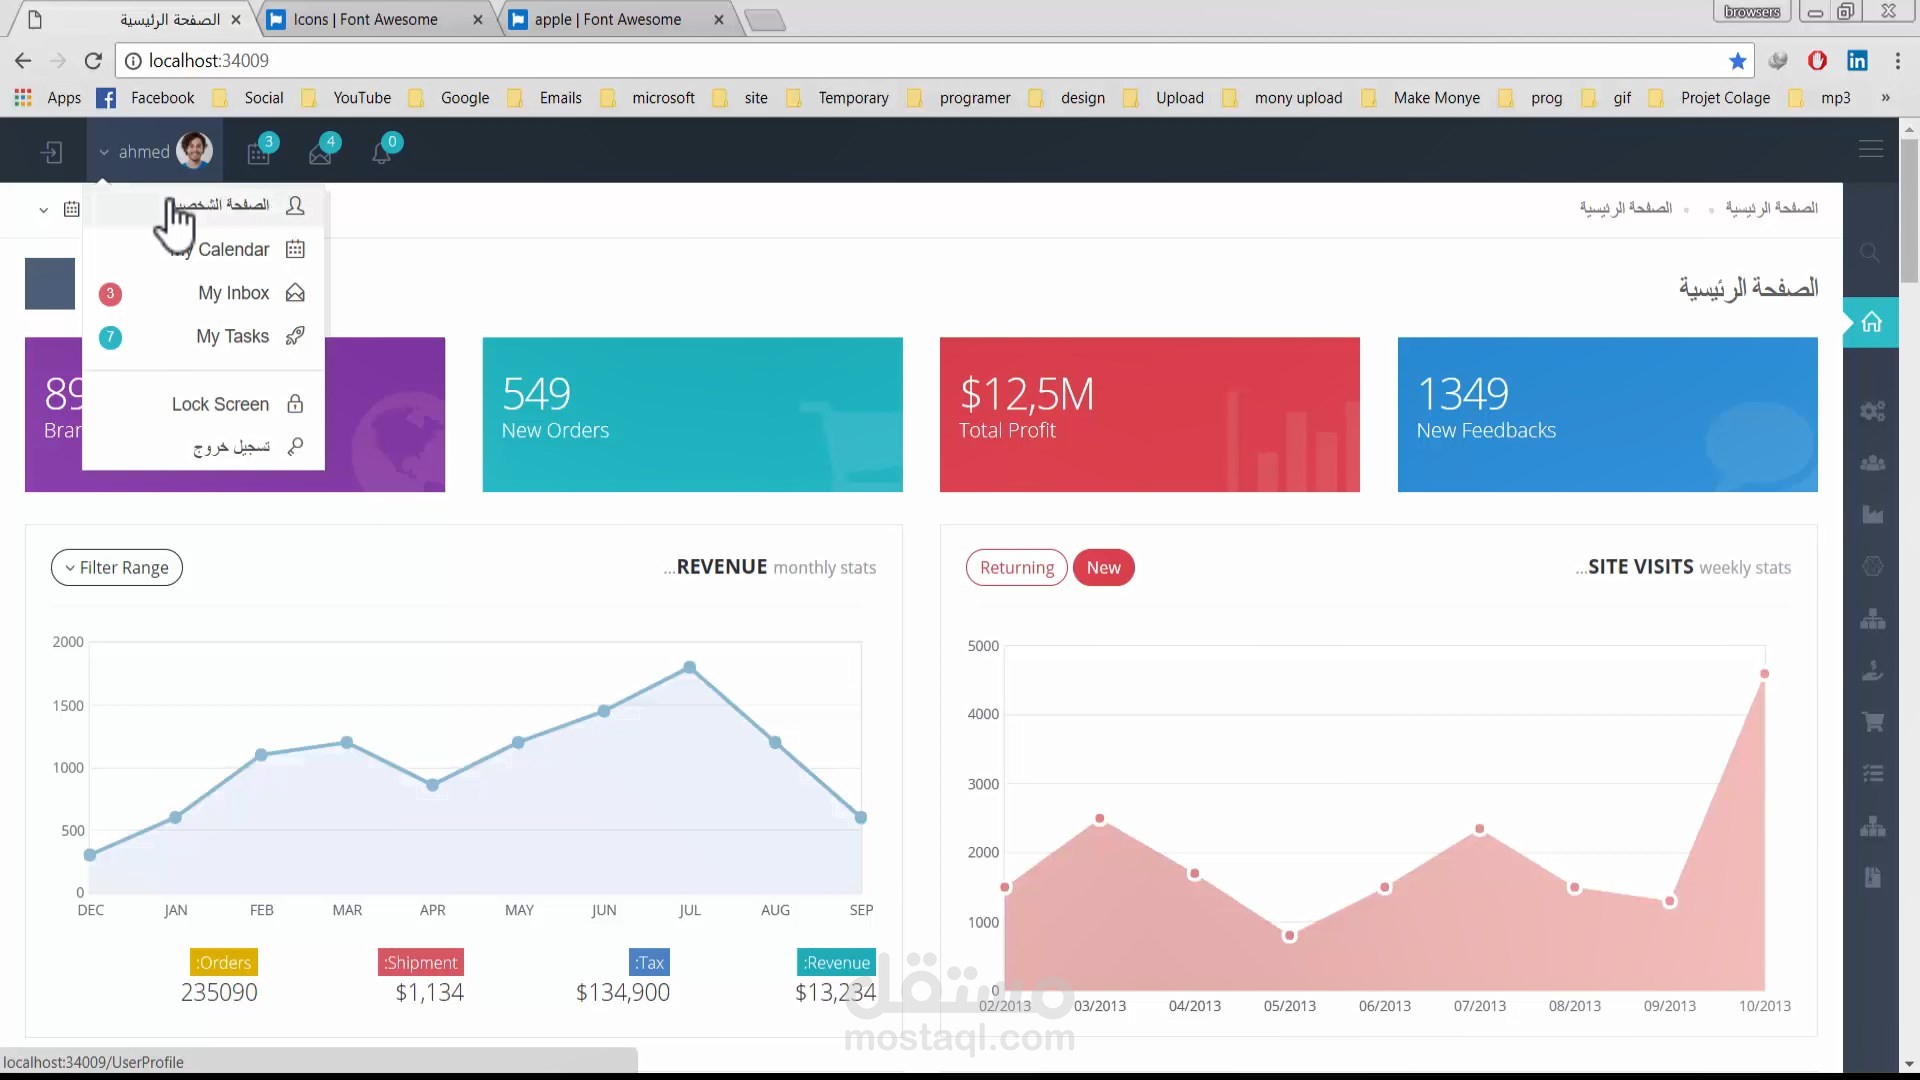Toggle the New visitors filter
Image resolution: width=1920 pixels, height=1080 pixels.
[x=1103, y=568]
